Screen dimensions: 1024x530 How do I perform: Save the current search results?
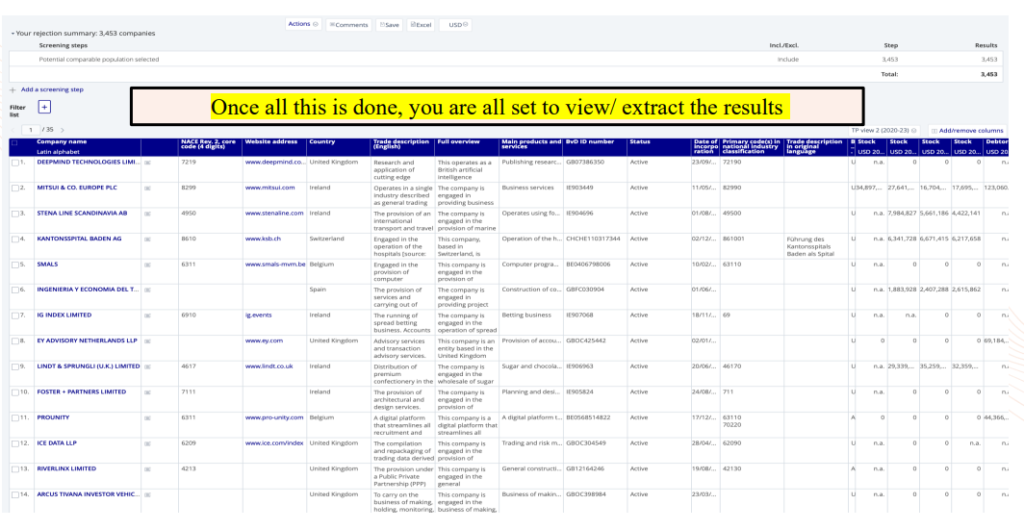[x=389, y=25]
